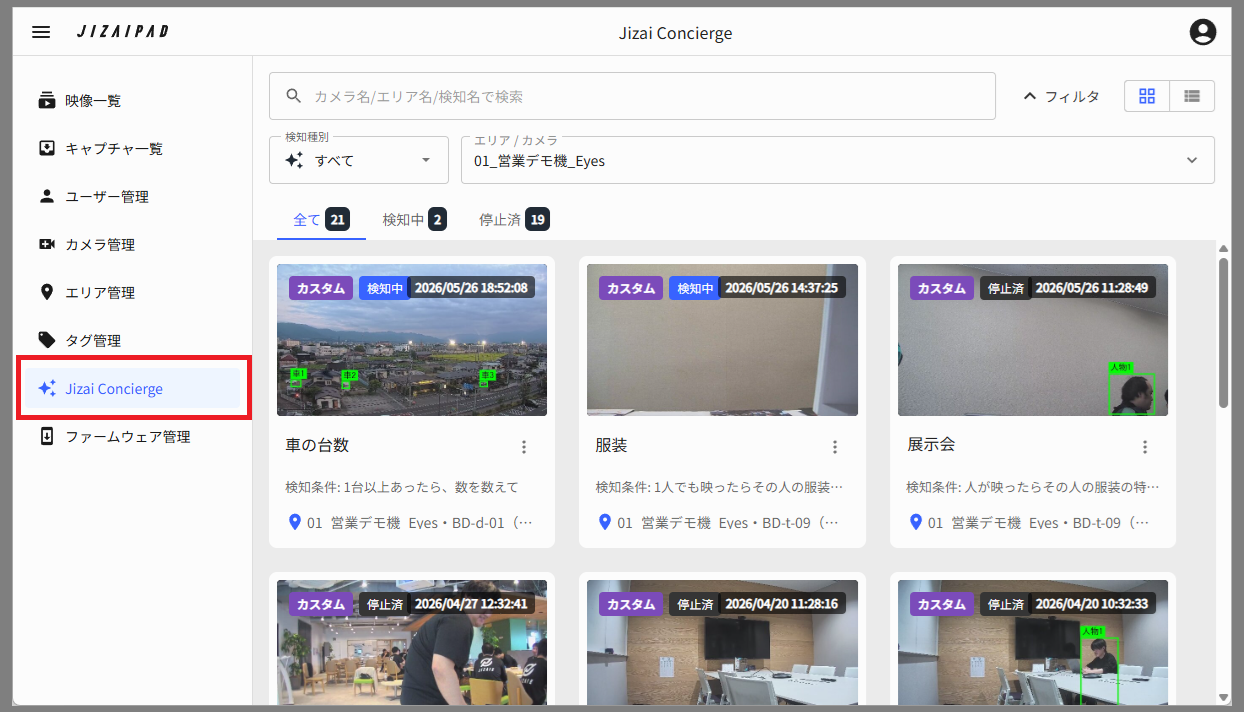Click the キャプチャ一覧 sidebar icon

click(x=47, y=148)
